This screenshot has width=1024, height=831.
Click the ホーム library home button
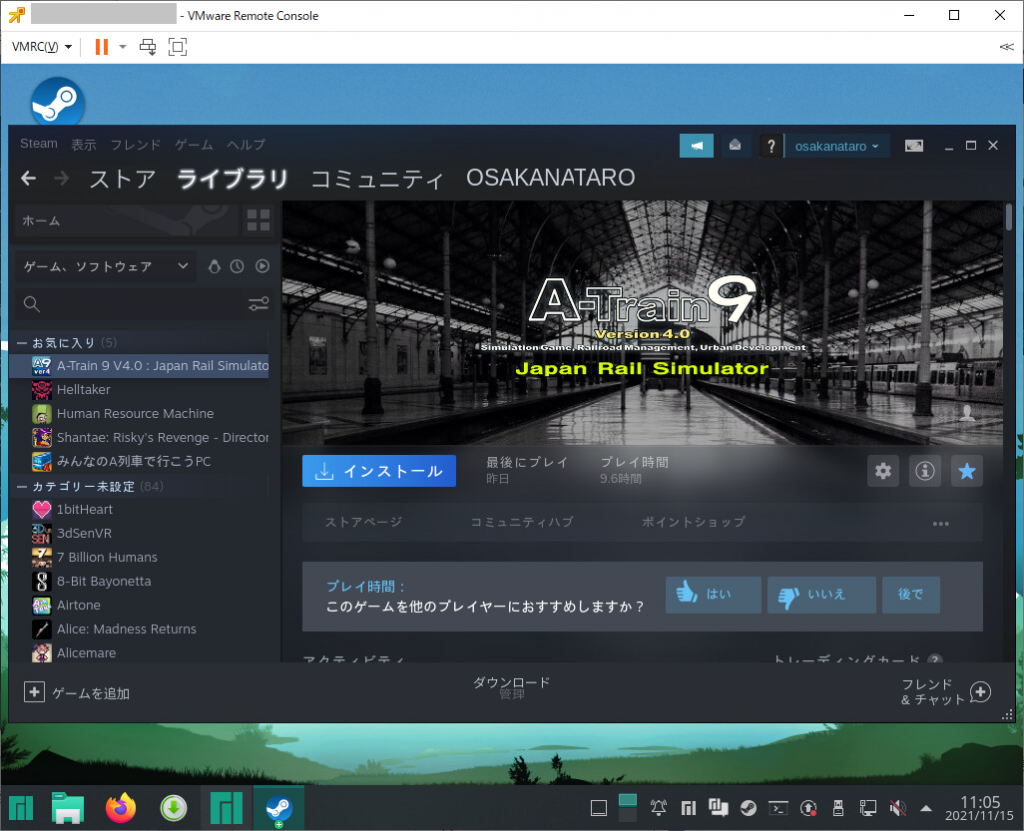click(x=127, y=220)
